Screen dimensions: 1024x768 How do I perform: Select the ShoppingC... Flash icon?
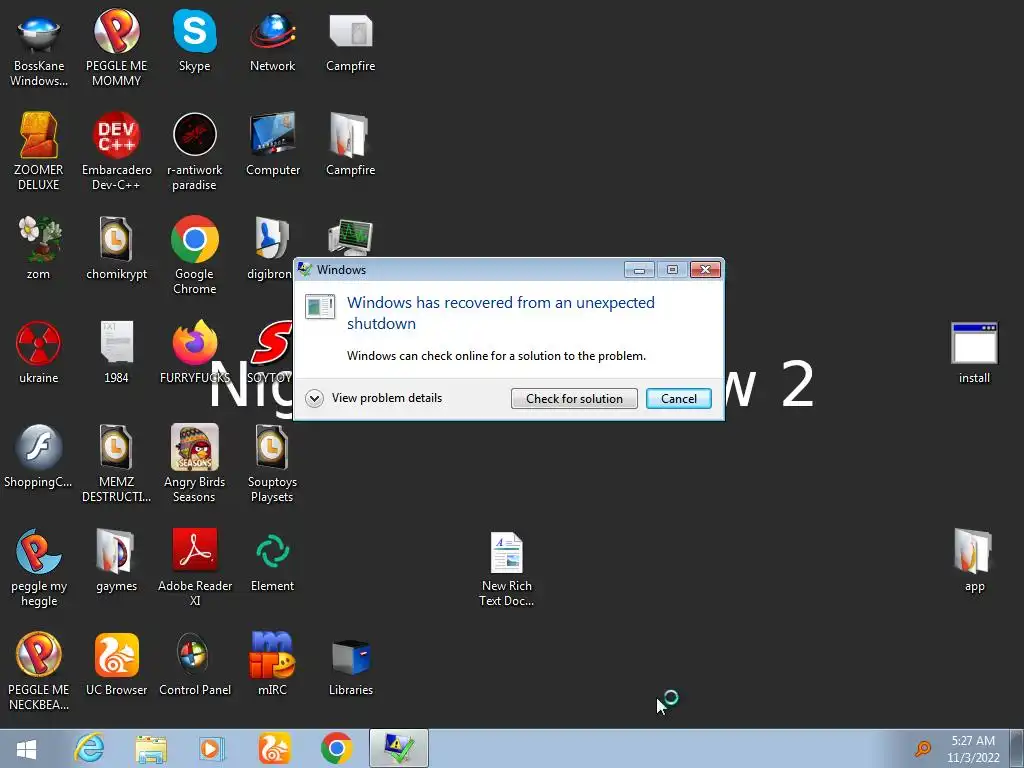coord(39,456)
